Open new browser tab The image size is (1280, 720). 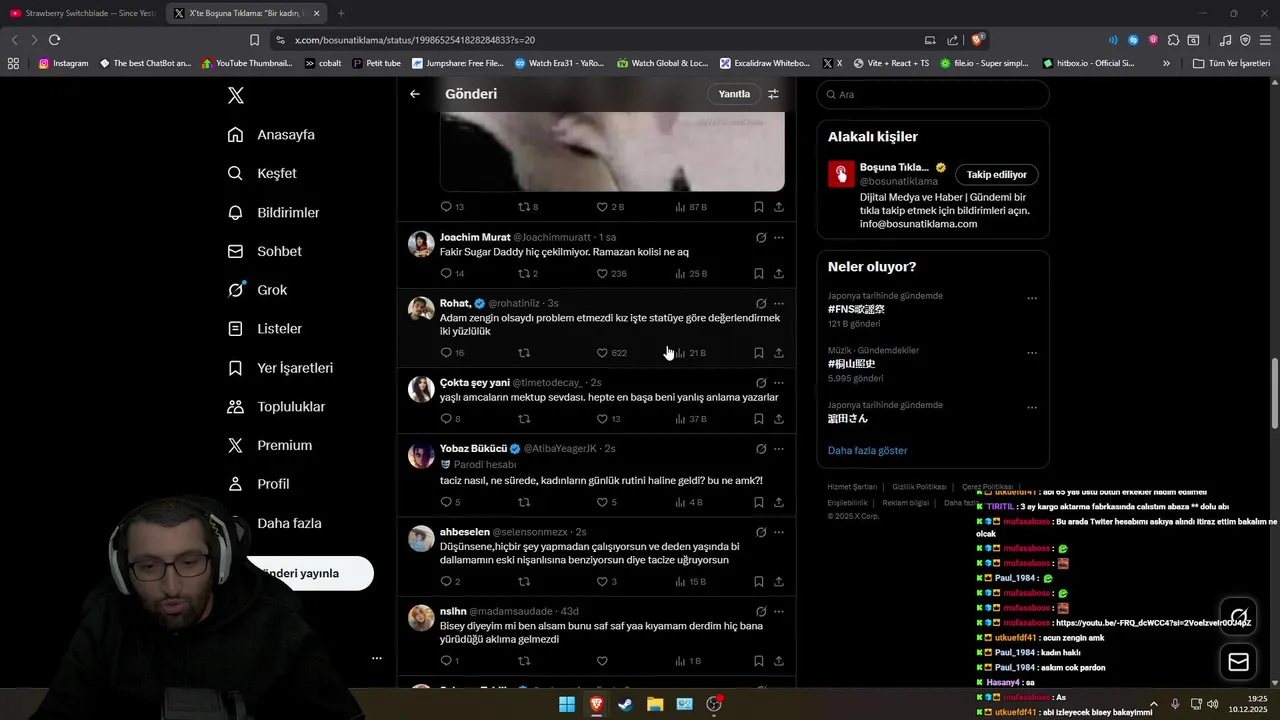pyautogui.click(x=341, y=13)
